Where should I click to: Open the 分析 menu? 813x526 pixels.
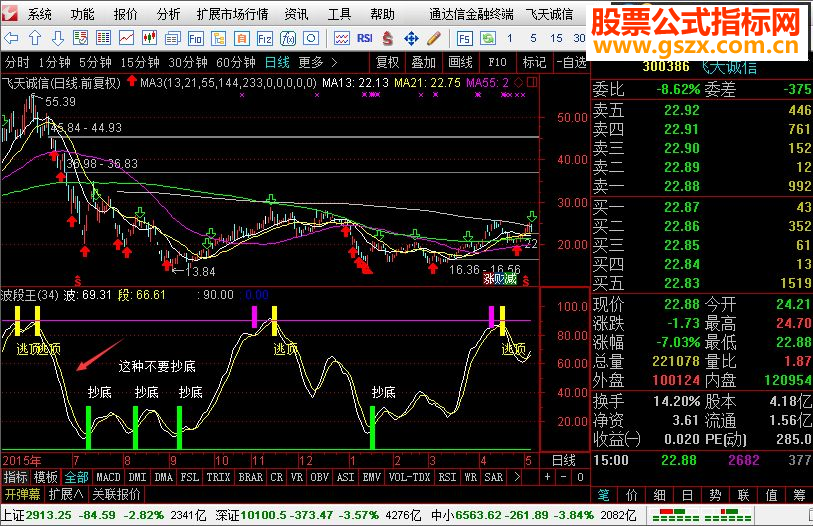pos(169,14)
